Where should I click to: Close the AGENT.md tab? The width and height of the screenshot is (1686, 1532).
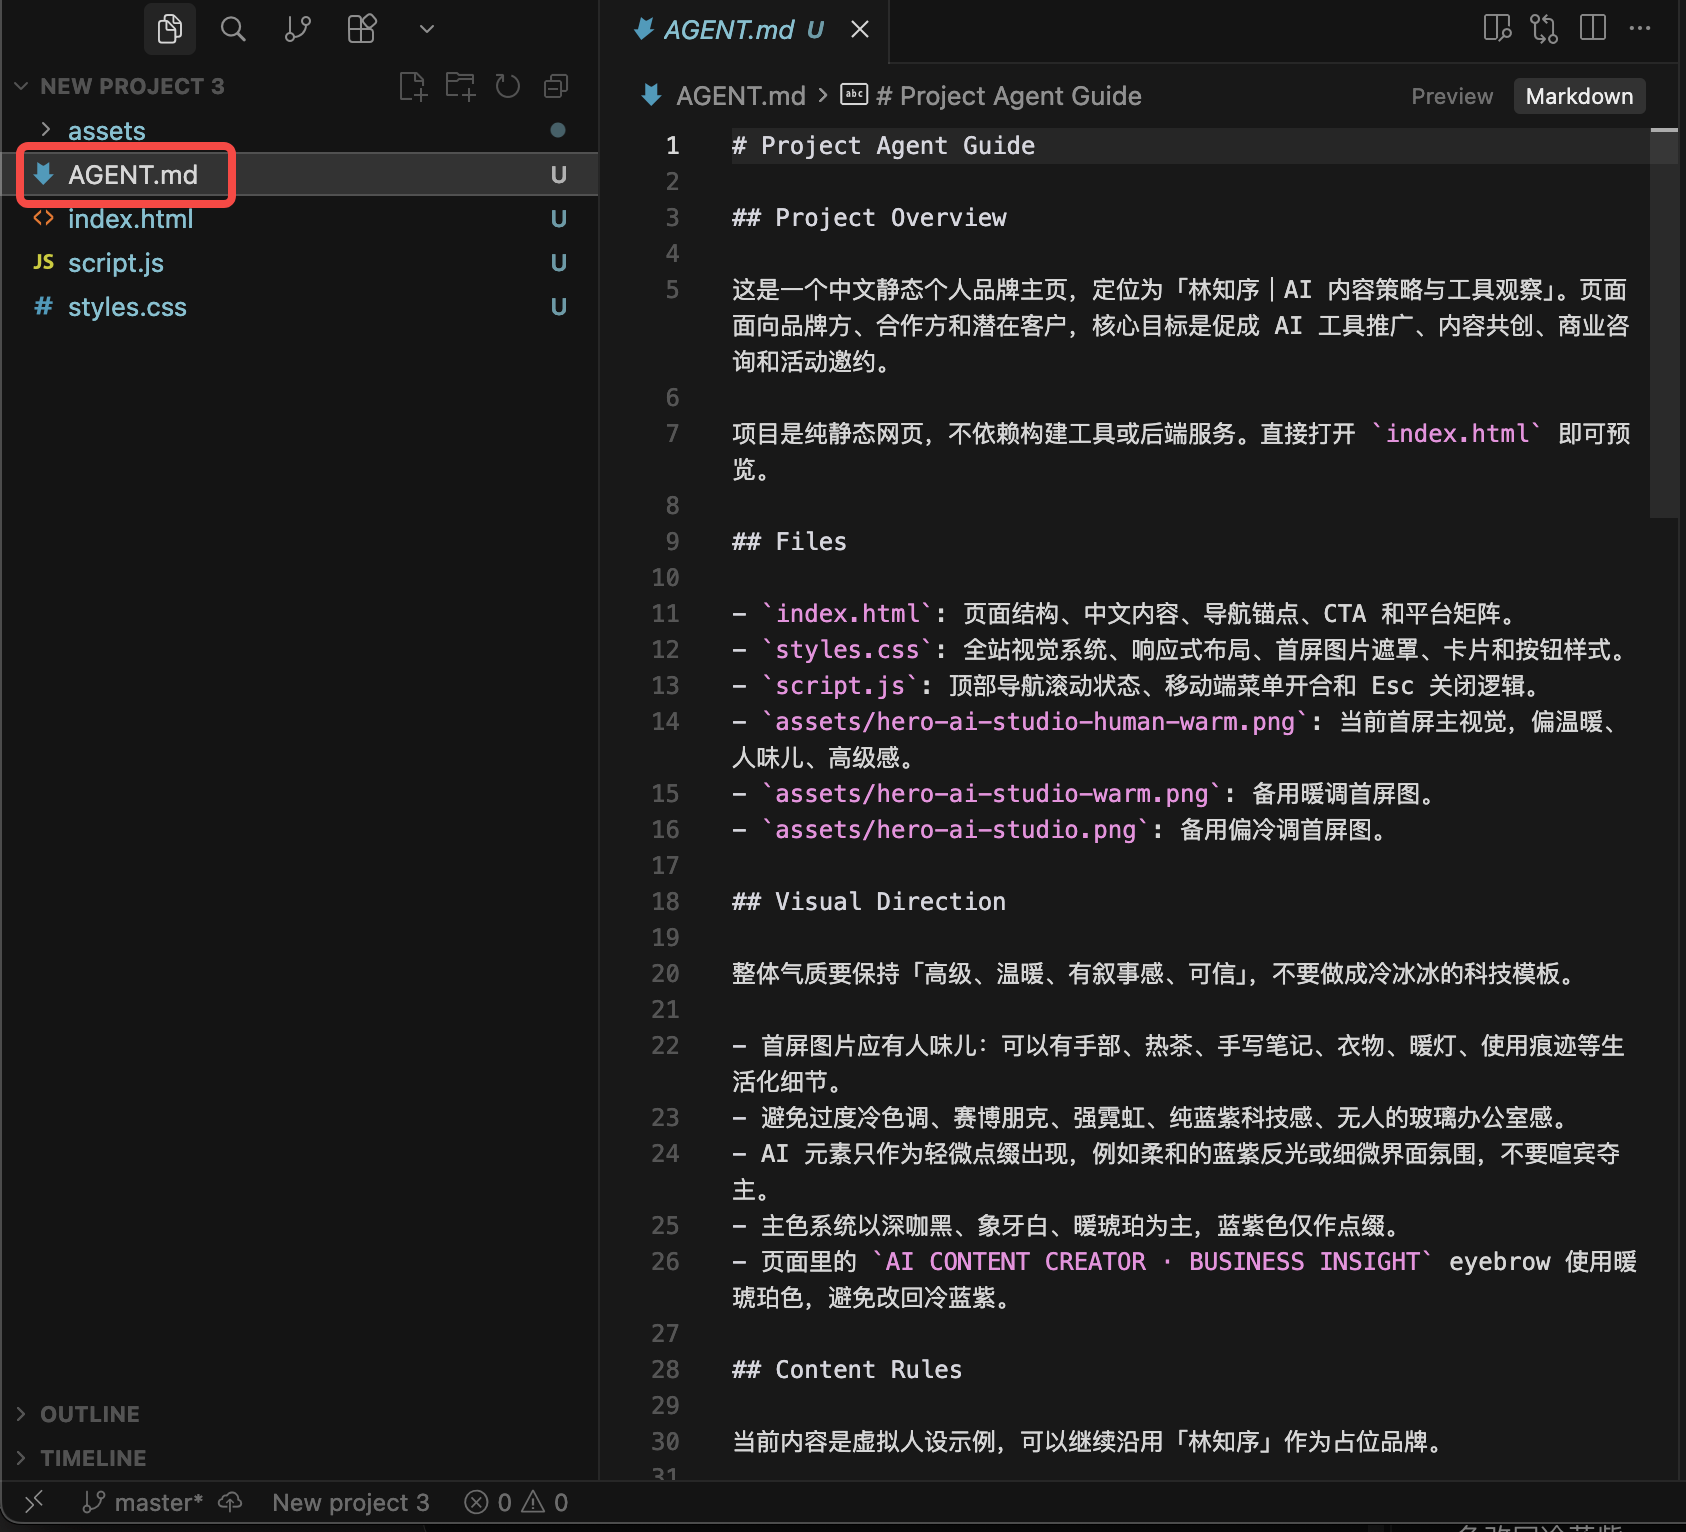(860, 30)
